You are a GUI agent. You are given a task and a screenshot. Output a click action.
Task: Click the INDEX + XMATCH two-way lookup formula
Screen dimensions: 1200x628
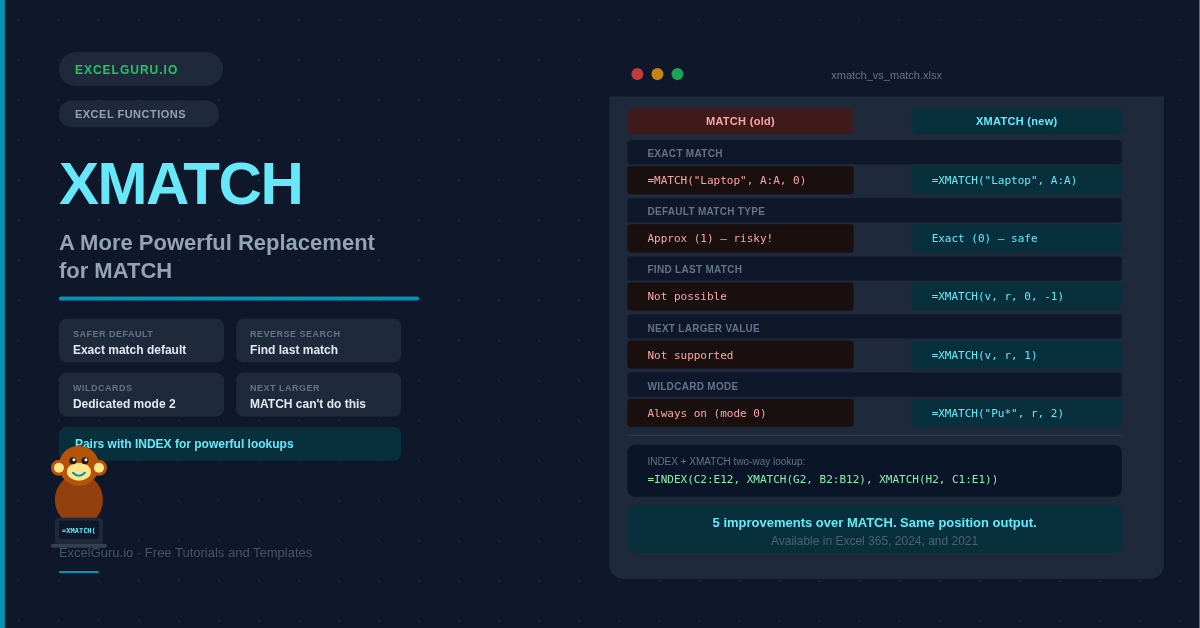pyautogui.click(x=822, y=479)
